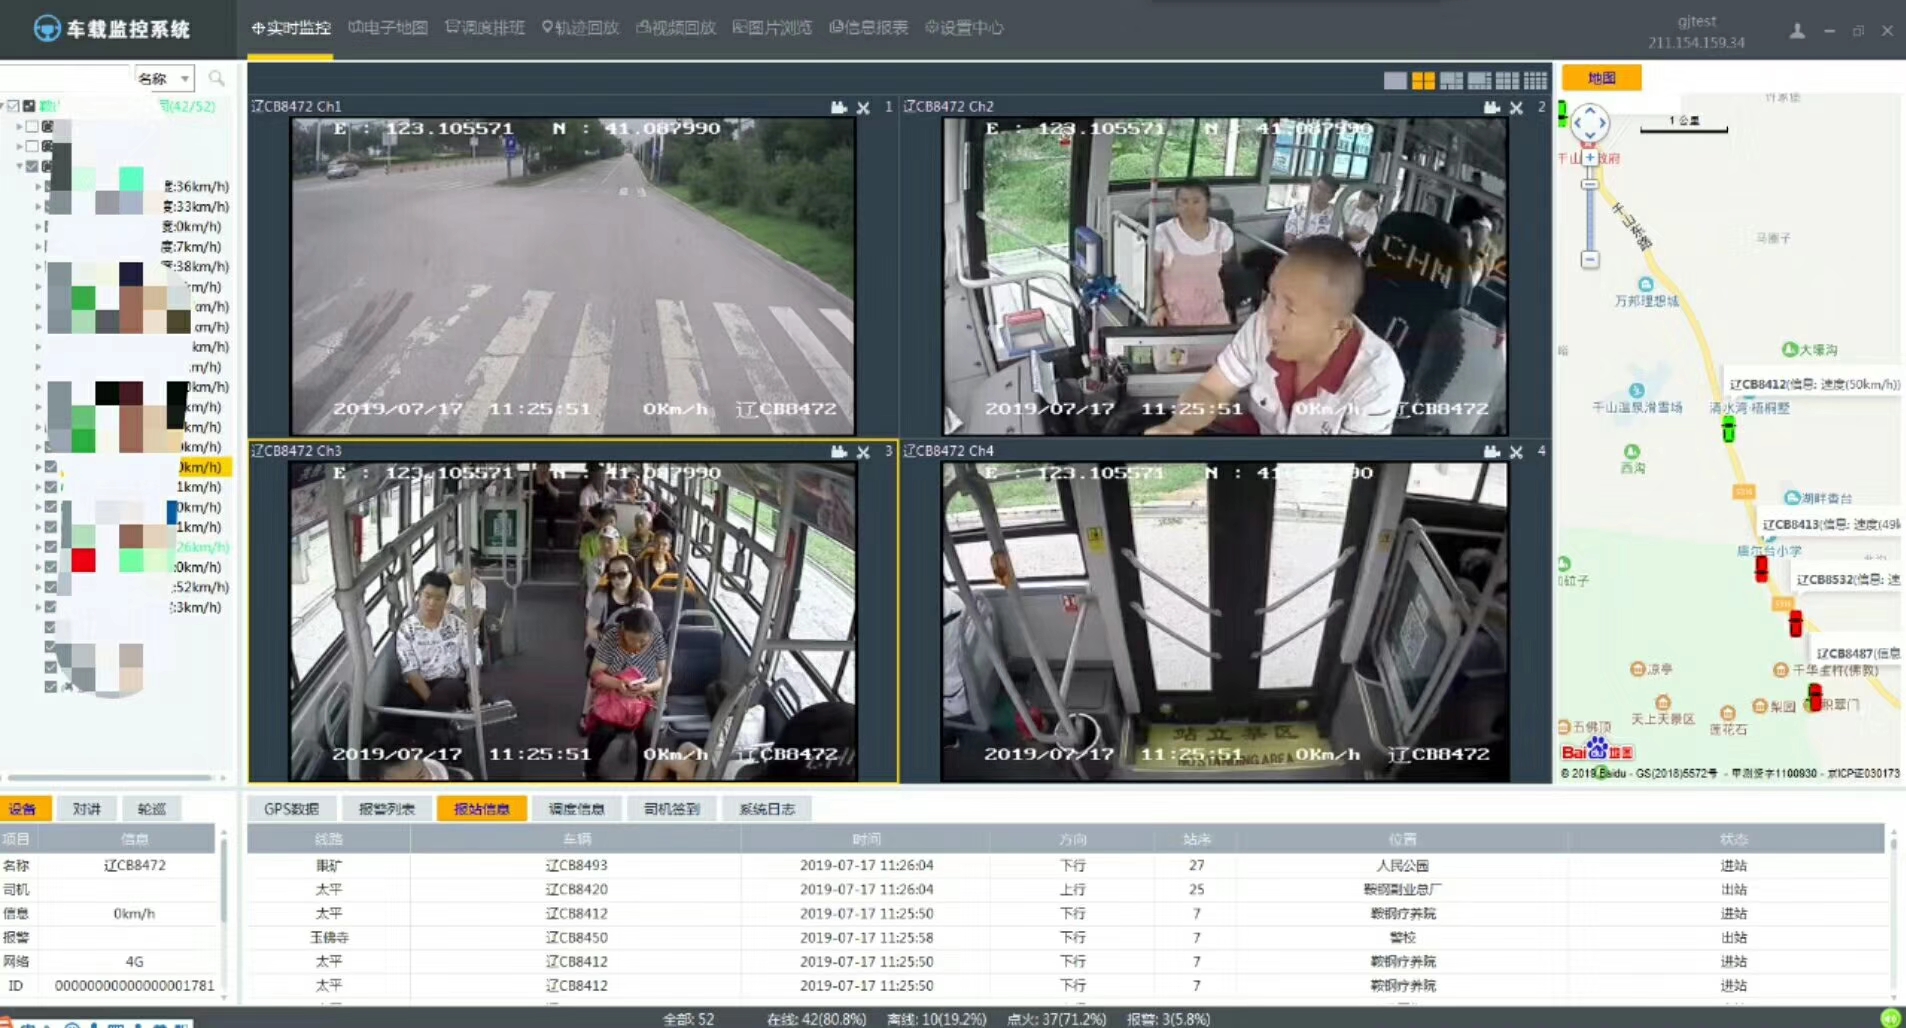Select the single-view video layout icon
The height and width of the screenshot is (1028, 1906).
coord(1395,81)
